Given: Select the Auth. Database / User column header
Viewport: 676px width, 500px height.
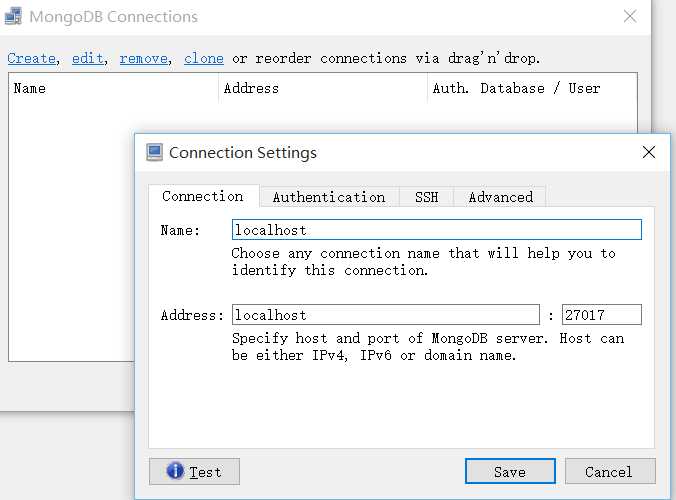Looking at the screenshot, I should coord(532,88).
